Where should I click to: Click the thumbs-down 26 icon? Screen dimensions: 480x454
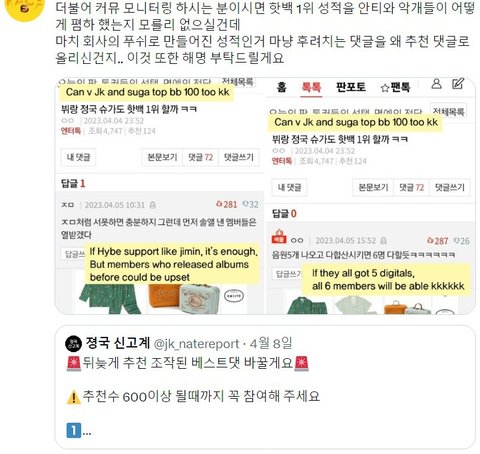(457, 240)
